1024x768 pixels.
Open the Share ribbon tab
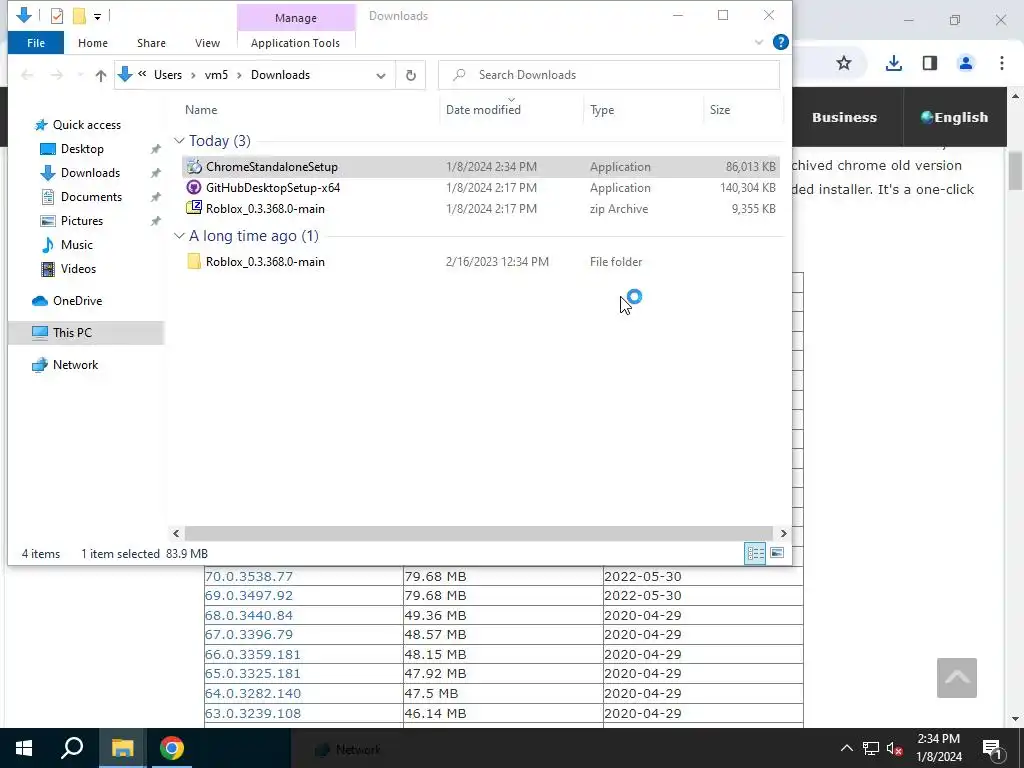[151, 43]
